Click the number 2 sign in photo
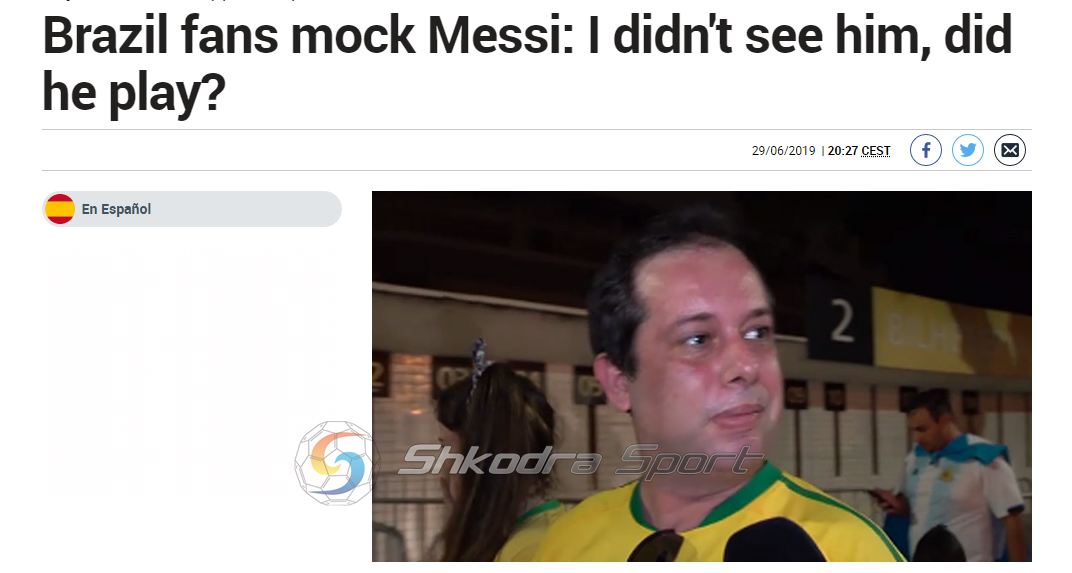Viewport: 1072px width, 573px height. pos(842,323)
